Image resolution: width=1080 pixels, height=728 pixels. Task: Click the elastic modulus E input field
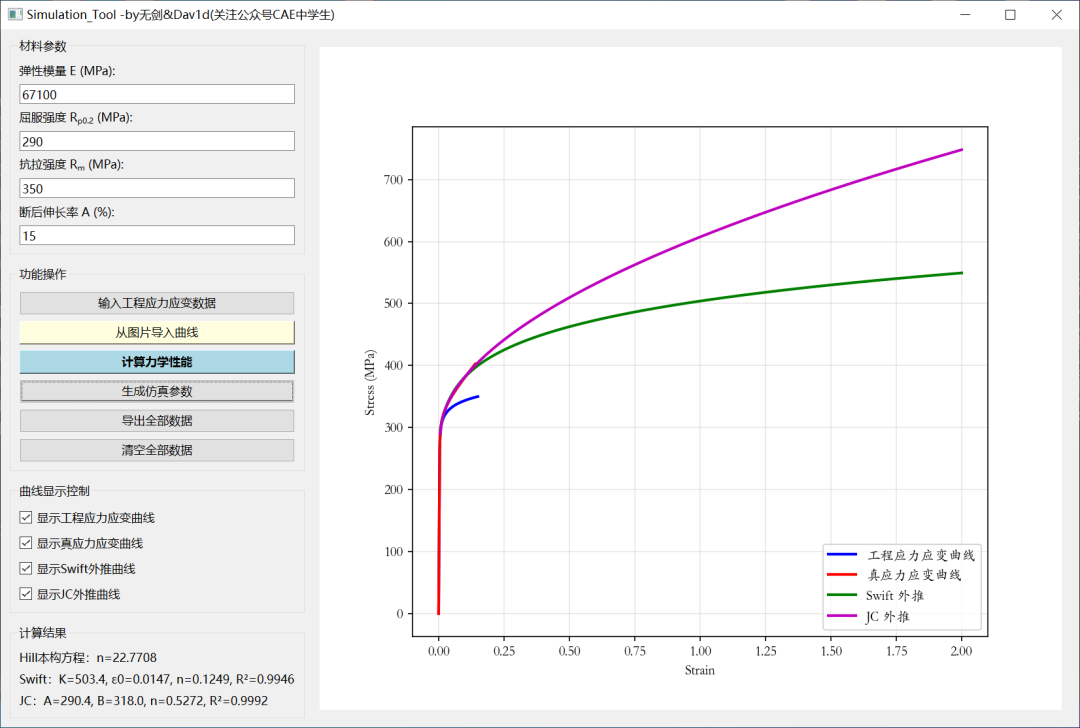pyautogui.click(x=157, y=94)
